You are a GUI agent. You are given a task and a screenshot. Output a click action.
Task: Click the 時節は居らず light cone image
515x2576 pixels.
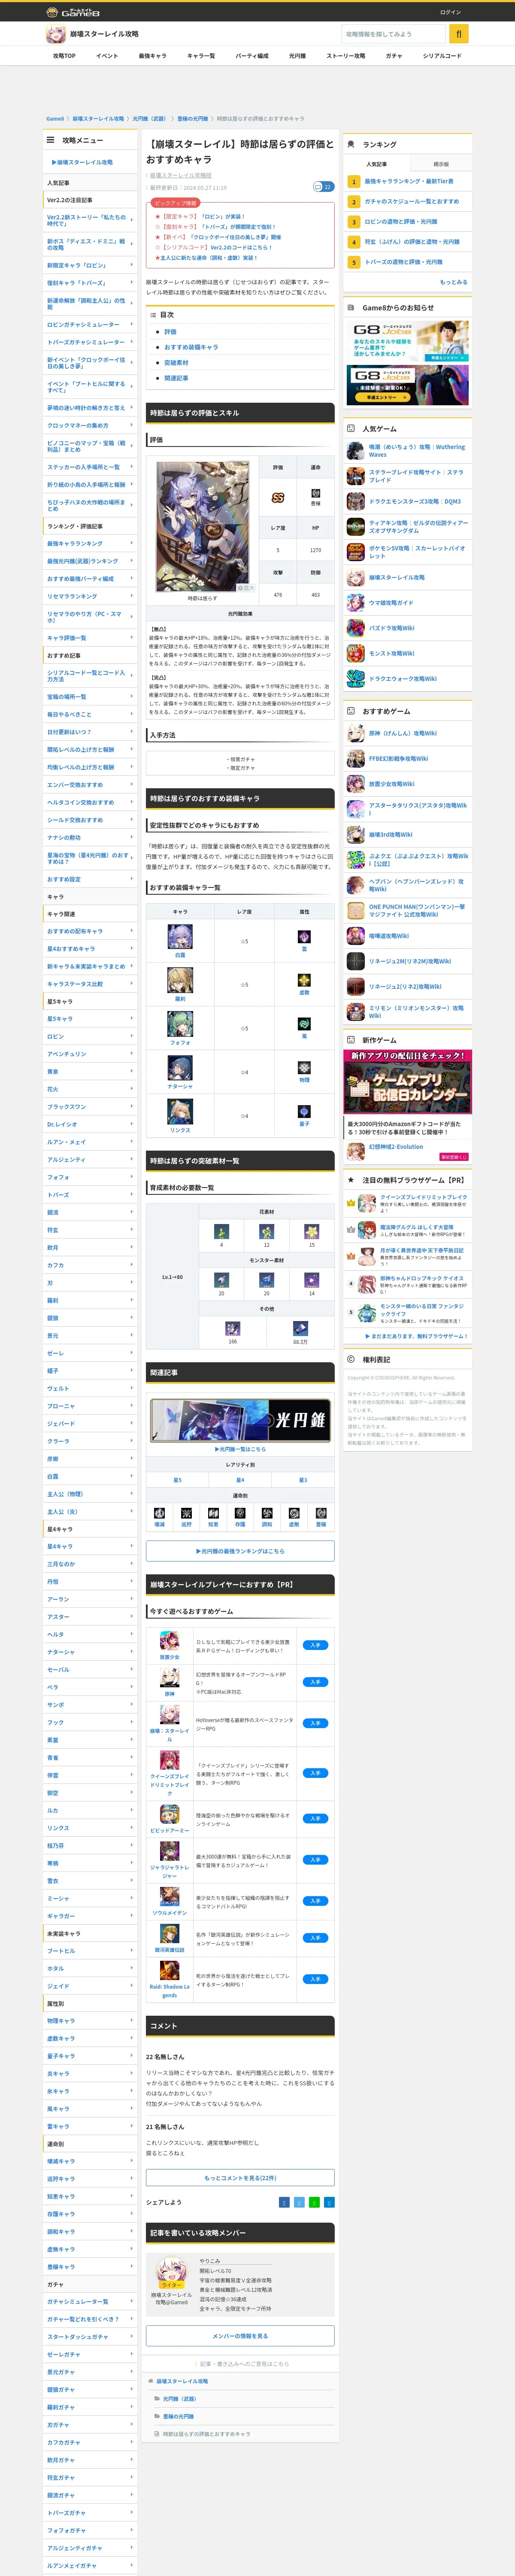[x=203, y=527]
